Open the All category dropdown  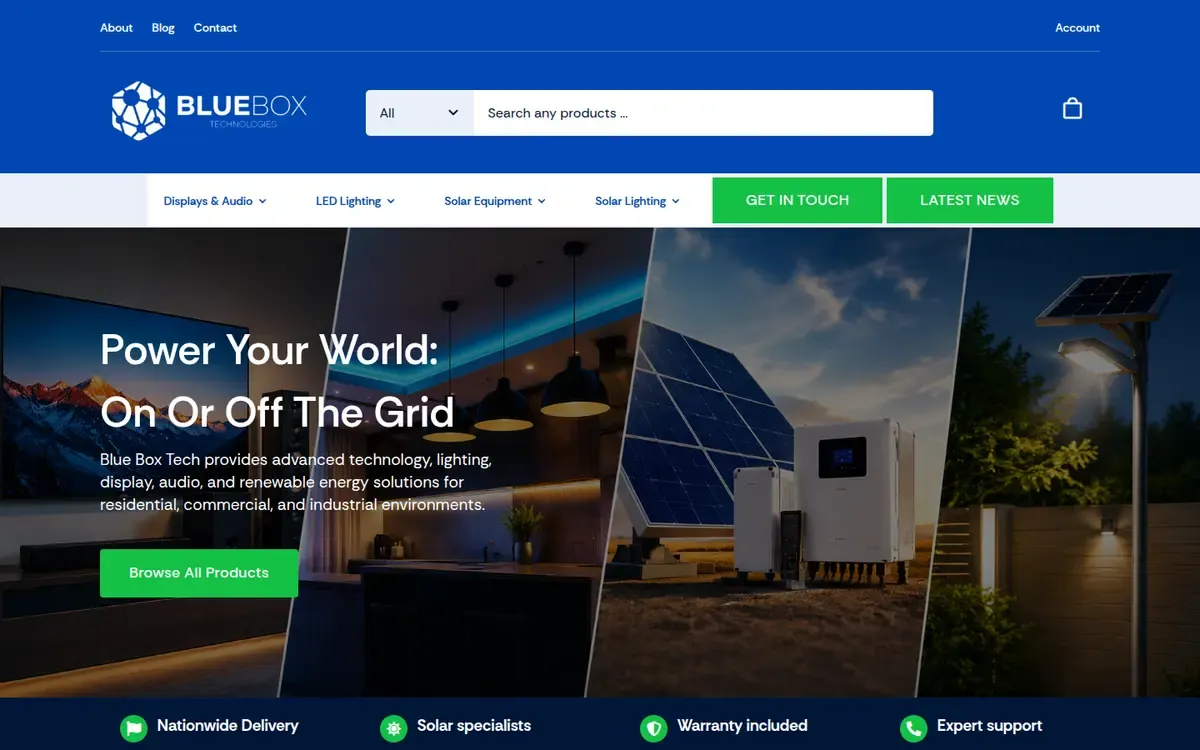point(420,113)
